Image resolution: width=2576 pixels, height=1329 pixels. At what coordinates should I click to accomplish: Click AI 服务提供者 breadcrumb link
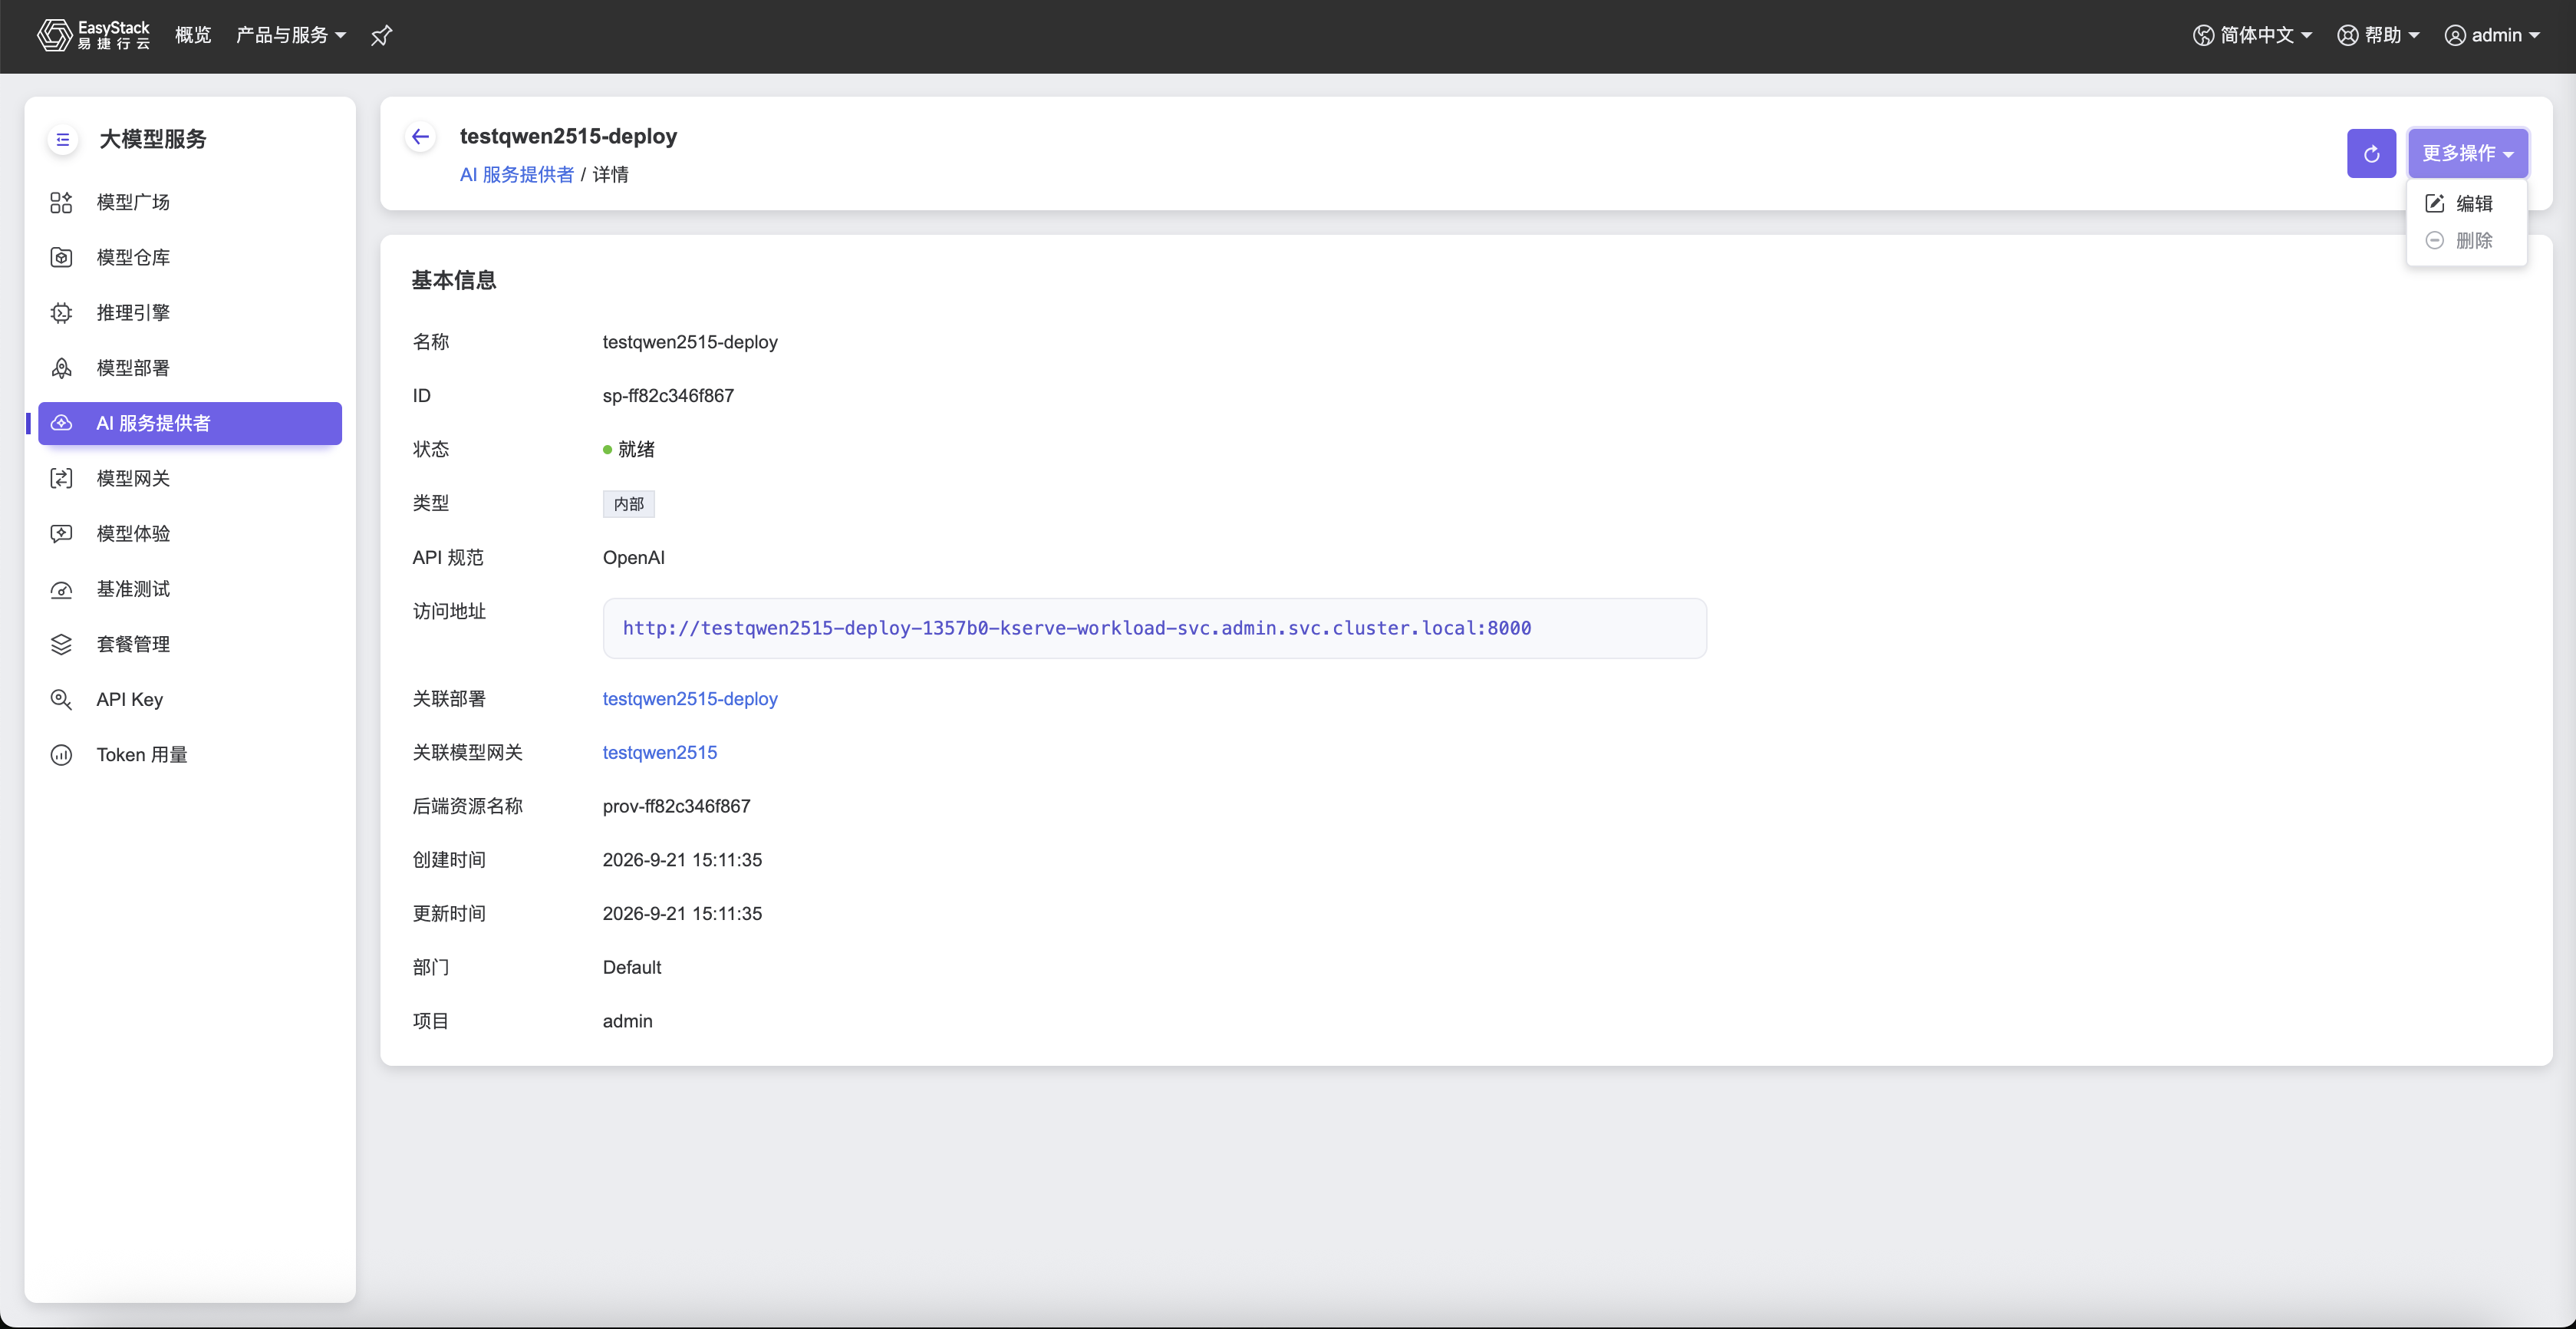point(516,174)
